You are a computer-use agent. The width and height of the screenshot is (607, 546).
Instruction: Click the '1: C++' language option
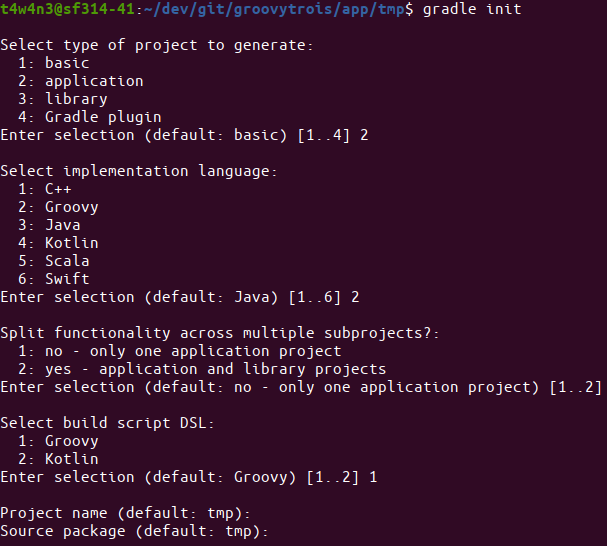pos(45,189)
